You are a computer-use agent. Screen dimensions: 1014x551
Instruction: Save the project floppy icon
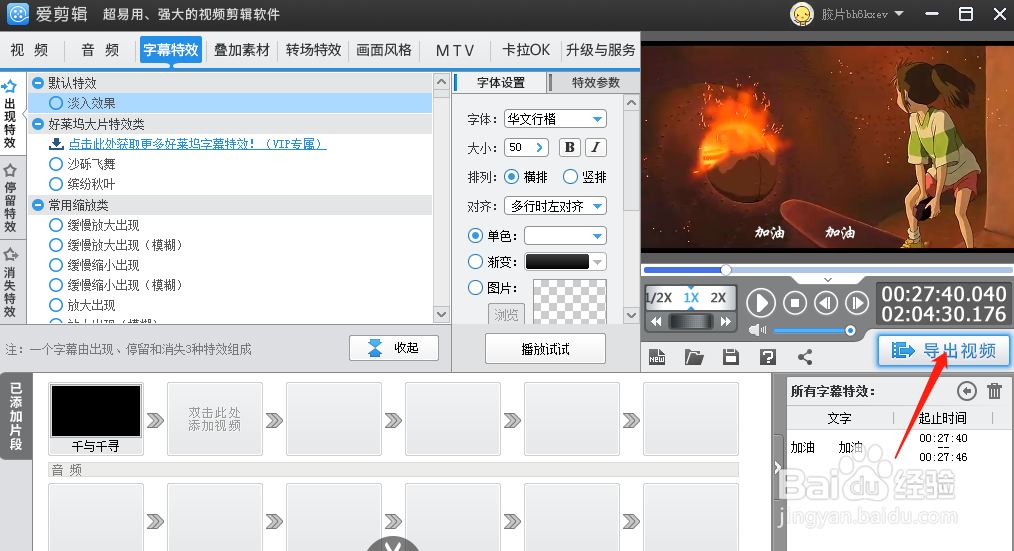731,356
